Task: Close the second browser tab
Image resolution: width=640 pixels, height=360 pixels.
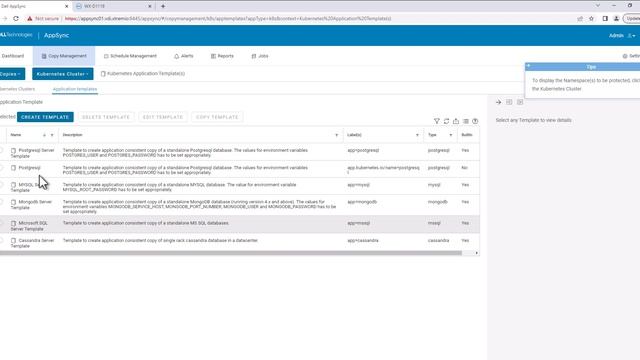Action: click(x=149, y=6)
